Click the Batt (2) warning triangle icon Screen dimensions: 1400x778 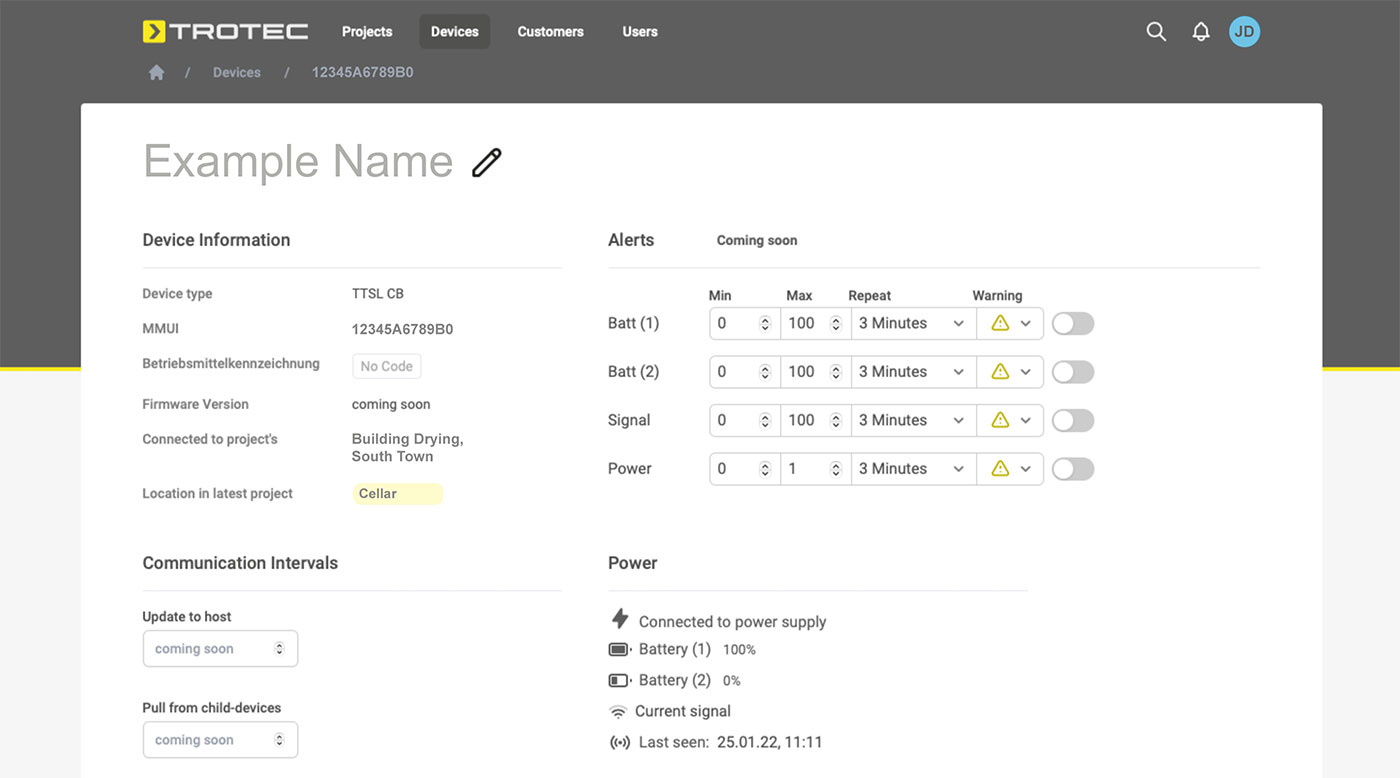[1000, 371]
